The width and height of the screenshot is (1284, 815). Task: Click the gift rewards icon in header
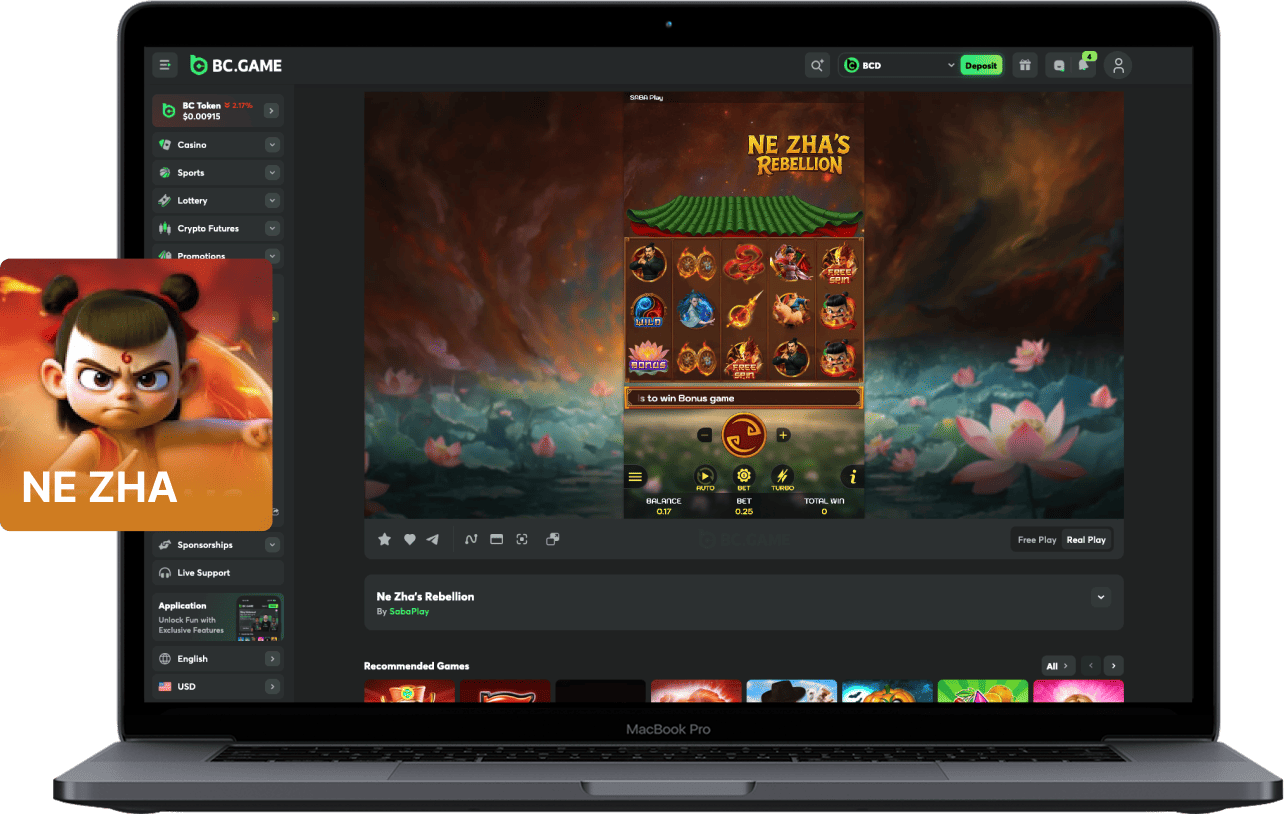(x=1025, y=66)
